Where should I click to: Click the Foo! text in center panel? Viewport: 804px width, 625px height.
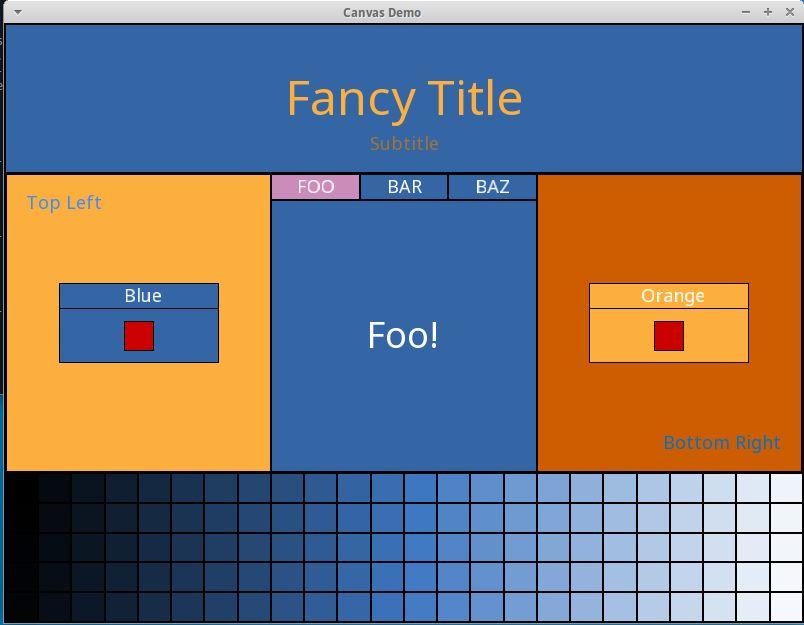click(403, 335)
